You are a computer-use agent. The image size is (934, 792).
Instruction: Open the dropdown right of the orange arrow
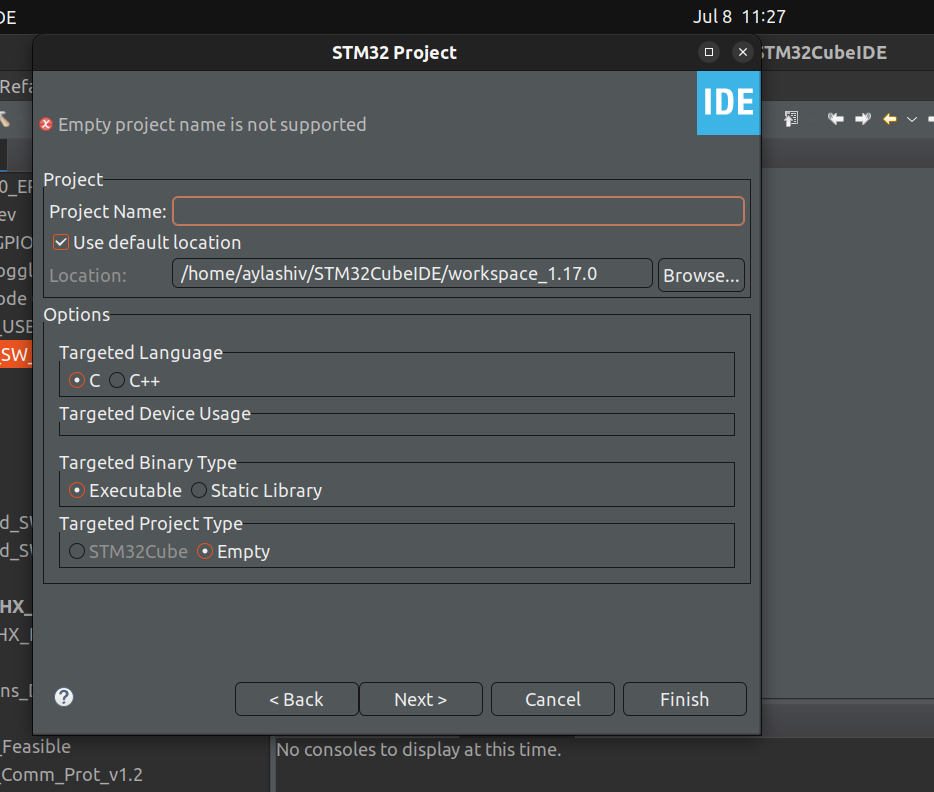(x=911, y=119)
